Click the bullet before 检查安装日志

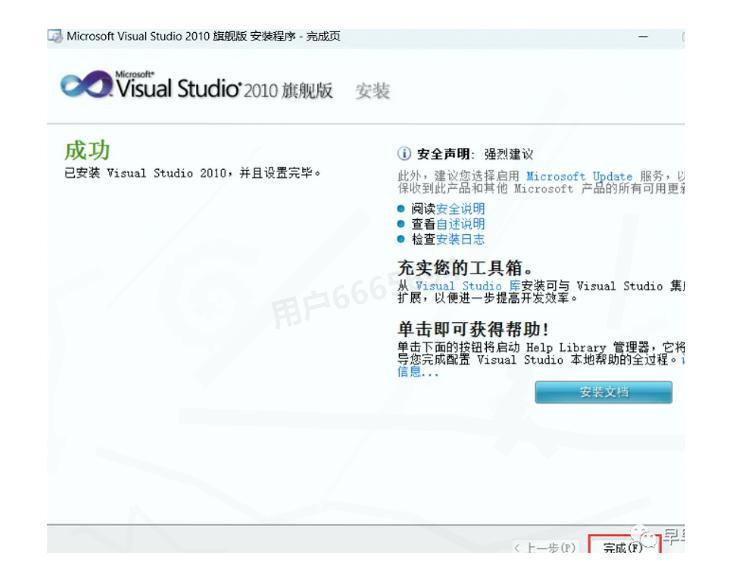coord(402,240)
